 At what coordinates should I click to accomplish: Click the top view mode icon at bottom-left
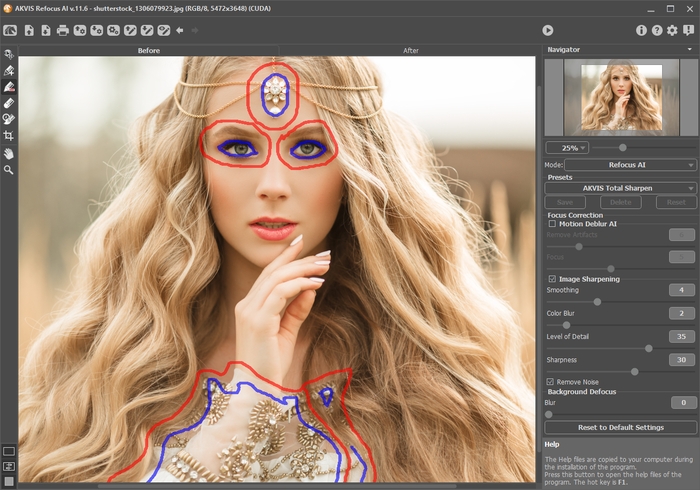8,452
